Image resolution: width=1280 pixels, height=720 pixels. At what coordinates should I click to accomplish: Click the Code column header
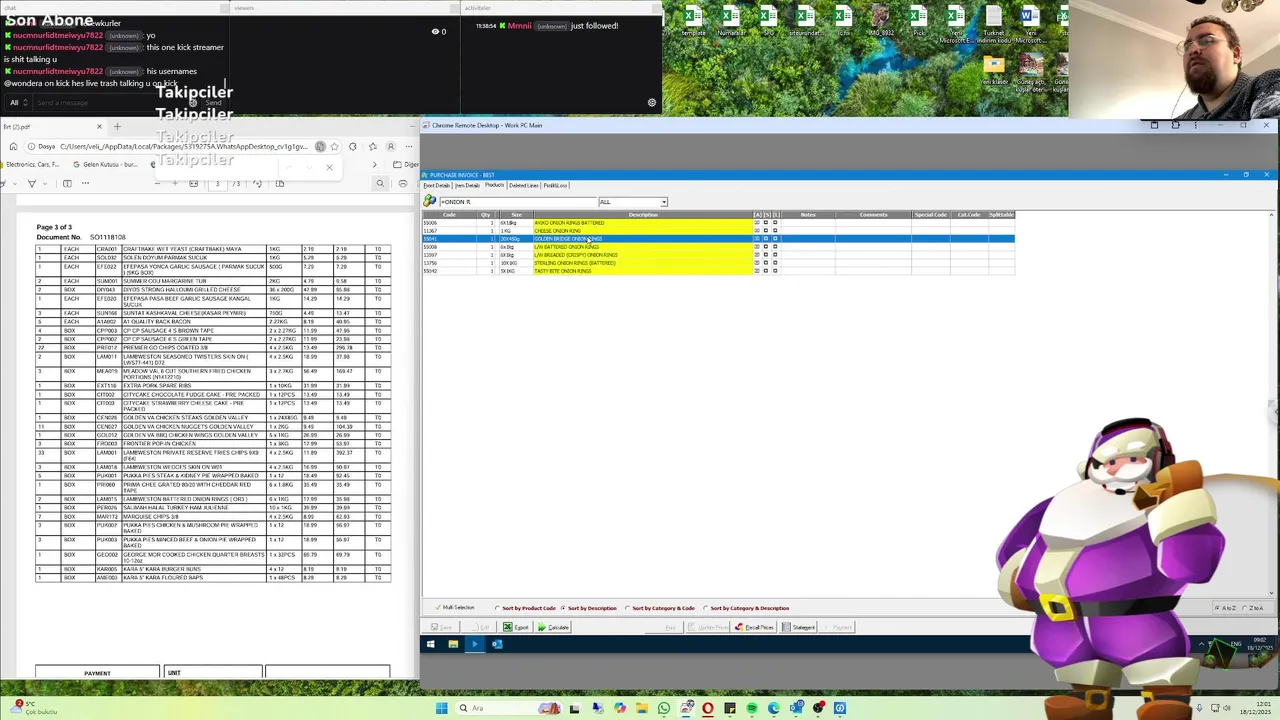[449, 215]
